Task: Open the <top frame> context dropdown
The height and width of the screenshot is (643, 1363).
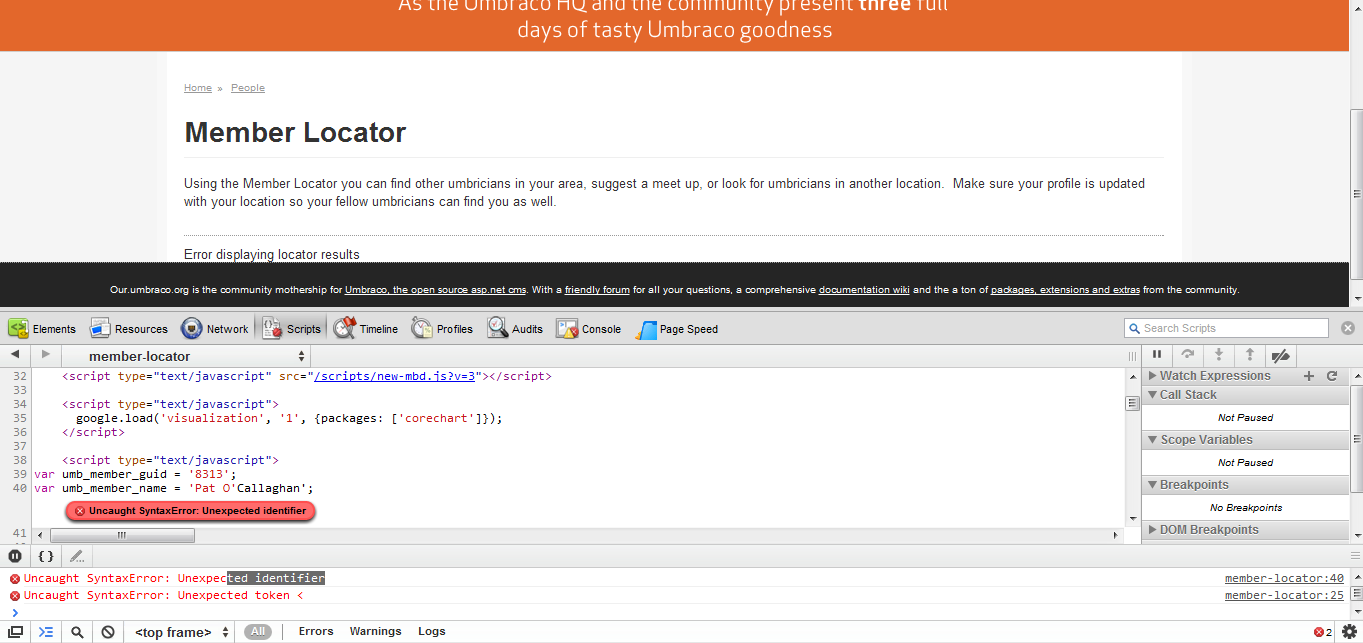Action: [182, 632]
